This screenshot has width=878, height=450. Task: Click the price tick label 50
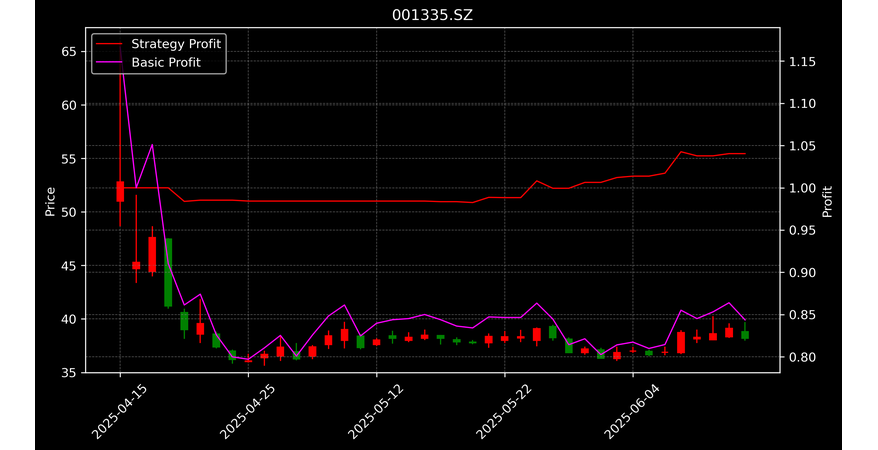[71, 212]
